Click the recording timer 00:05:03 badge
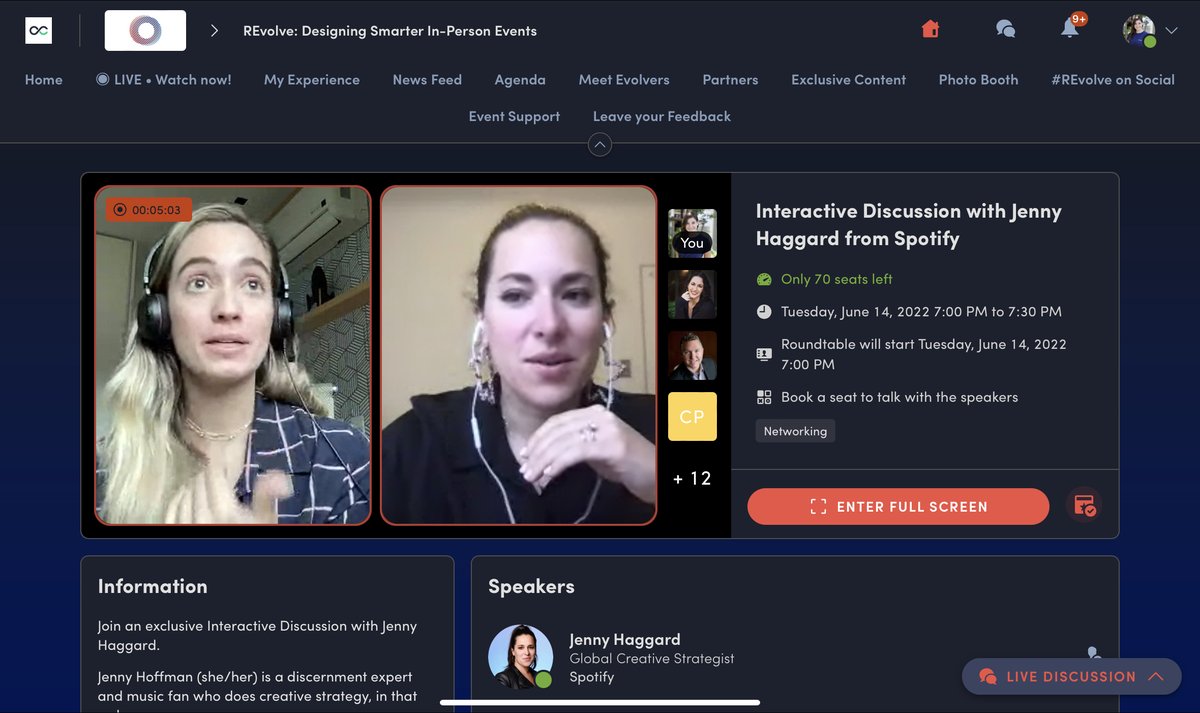 148,210
